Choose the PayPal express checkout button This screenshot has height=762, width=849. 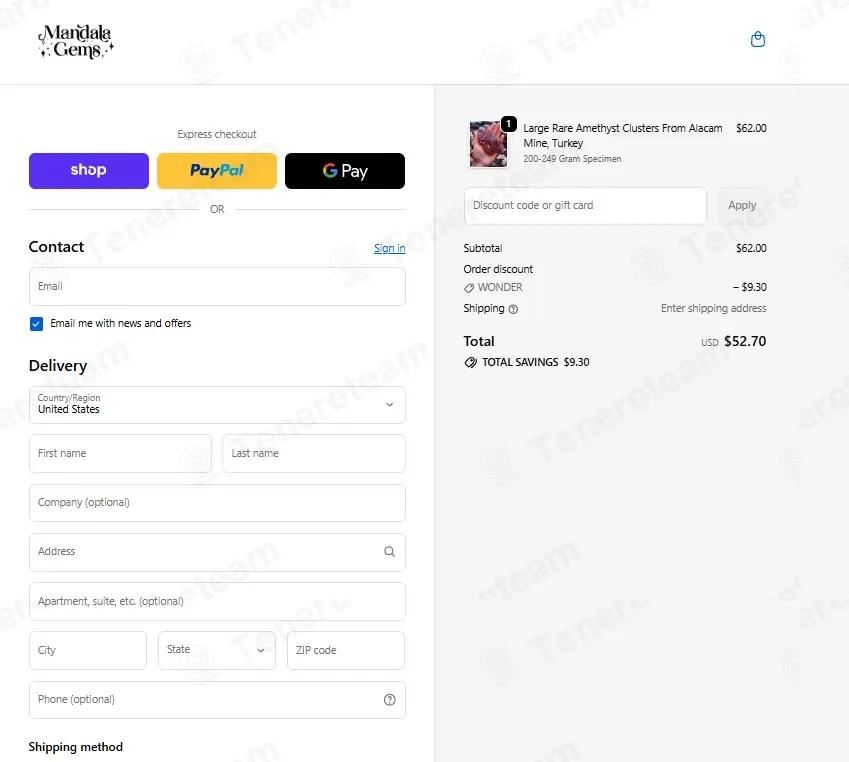pos(217,171)
